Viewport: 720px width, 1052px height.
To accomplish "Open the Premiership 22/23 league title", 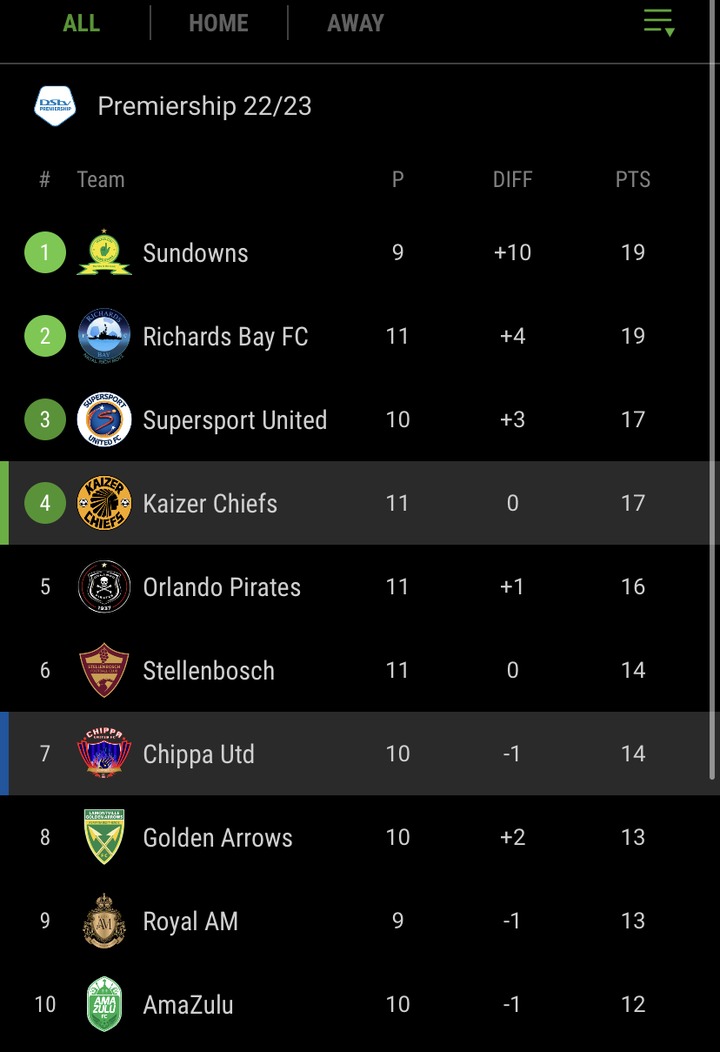I will tap(205, 106).
